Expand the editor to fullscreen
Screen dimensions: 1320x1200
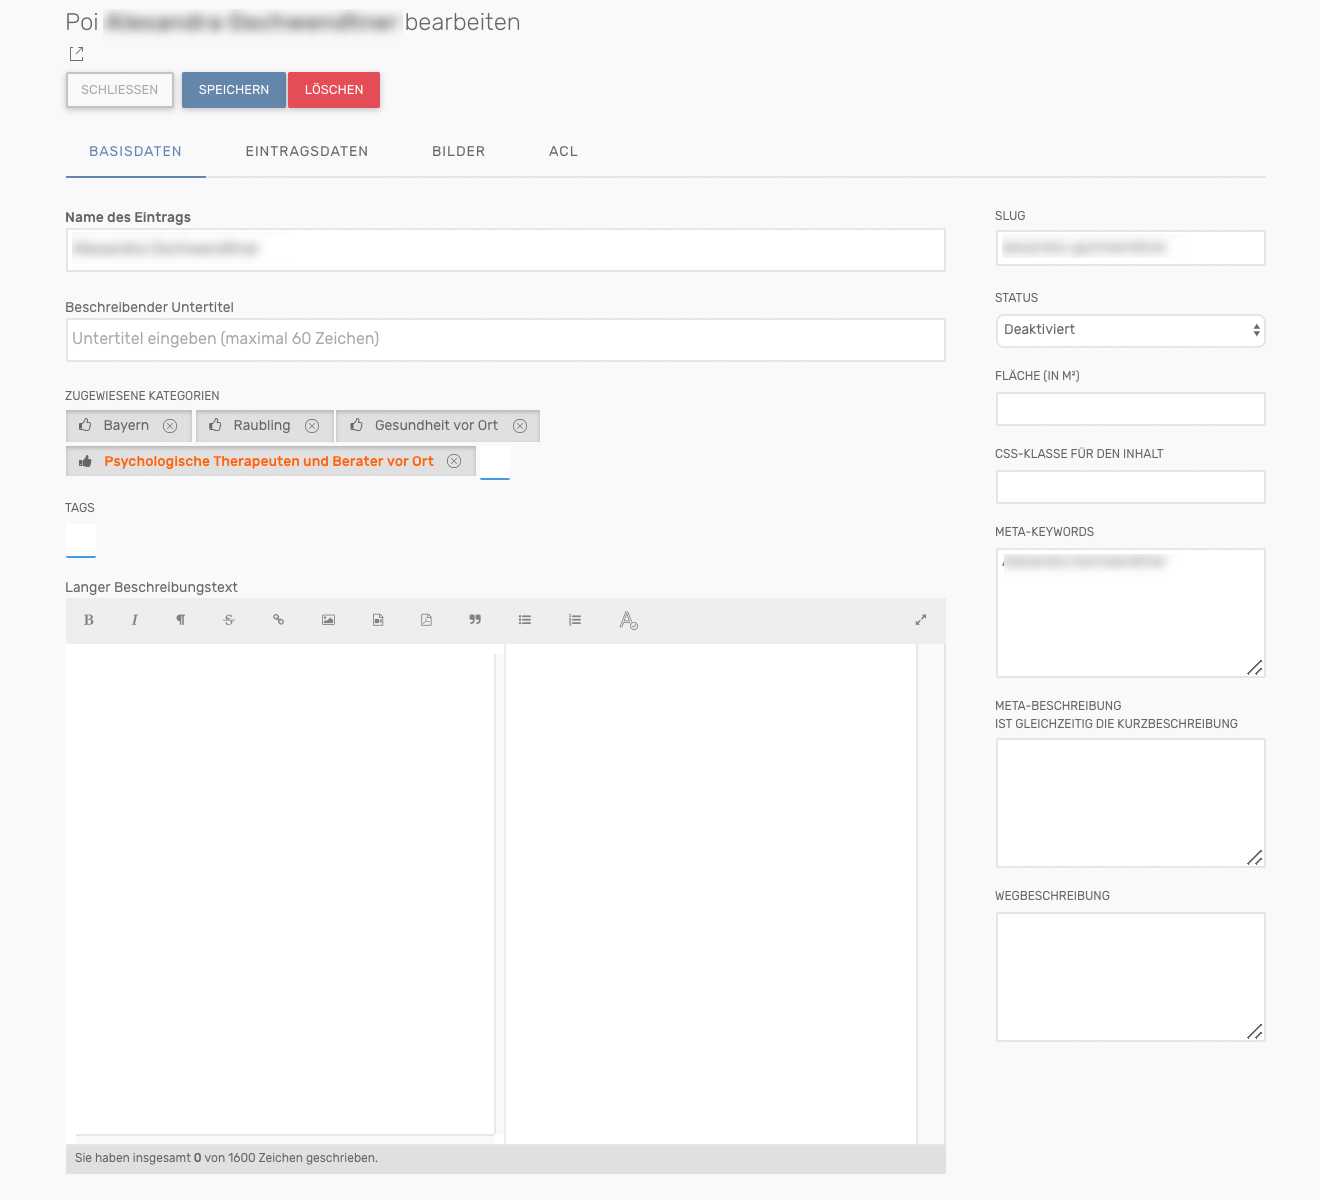tap(921, 620)
